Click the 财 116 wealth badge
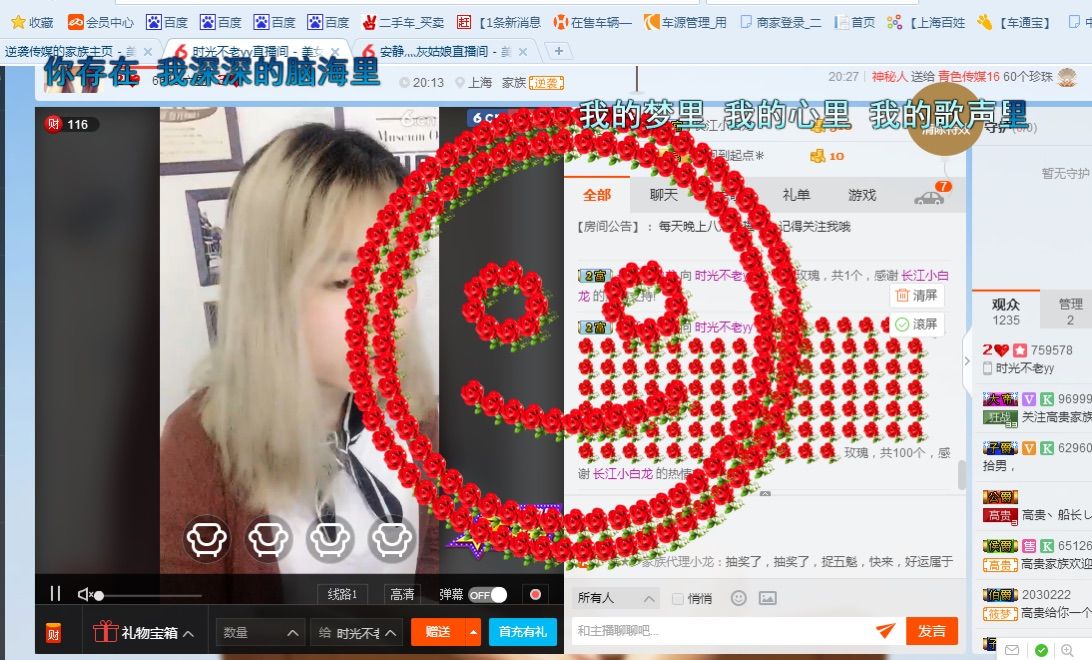 (70, 125)
